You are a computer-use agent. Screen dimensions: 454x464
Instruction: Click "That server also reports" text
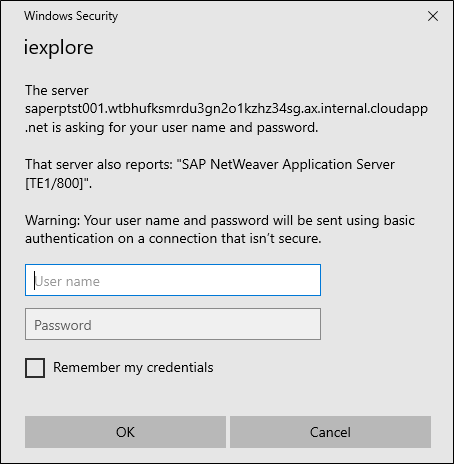(x=99, y=164)
